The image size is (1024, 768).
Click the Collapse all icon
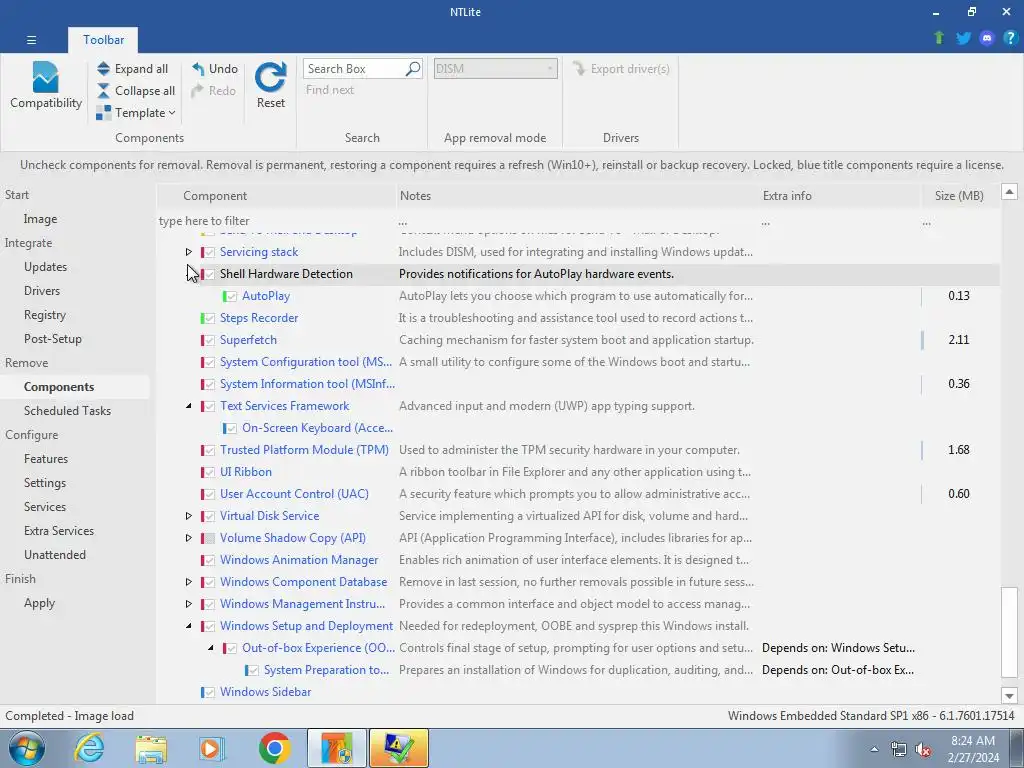pos(103,91)
